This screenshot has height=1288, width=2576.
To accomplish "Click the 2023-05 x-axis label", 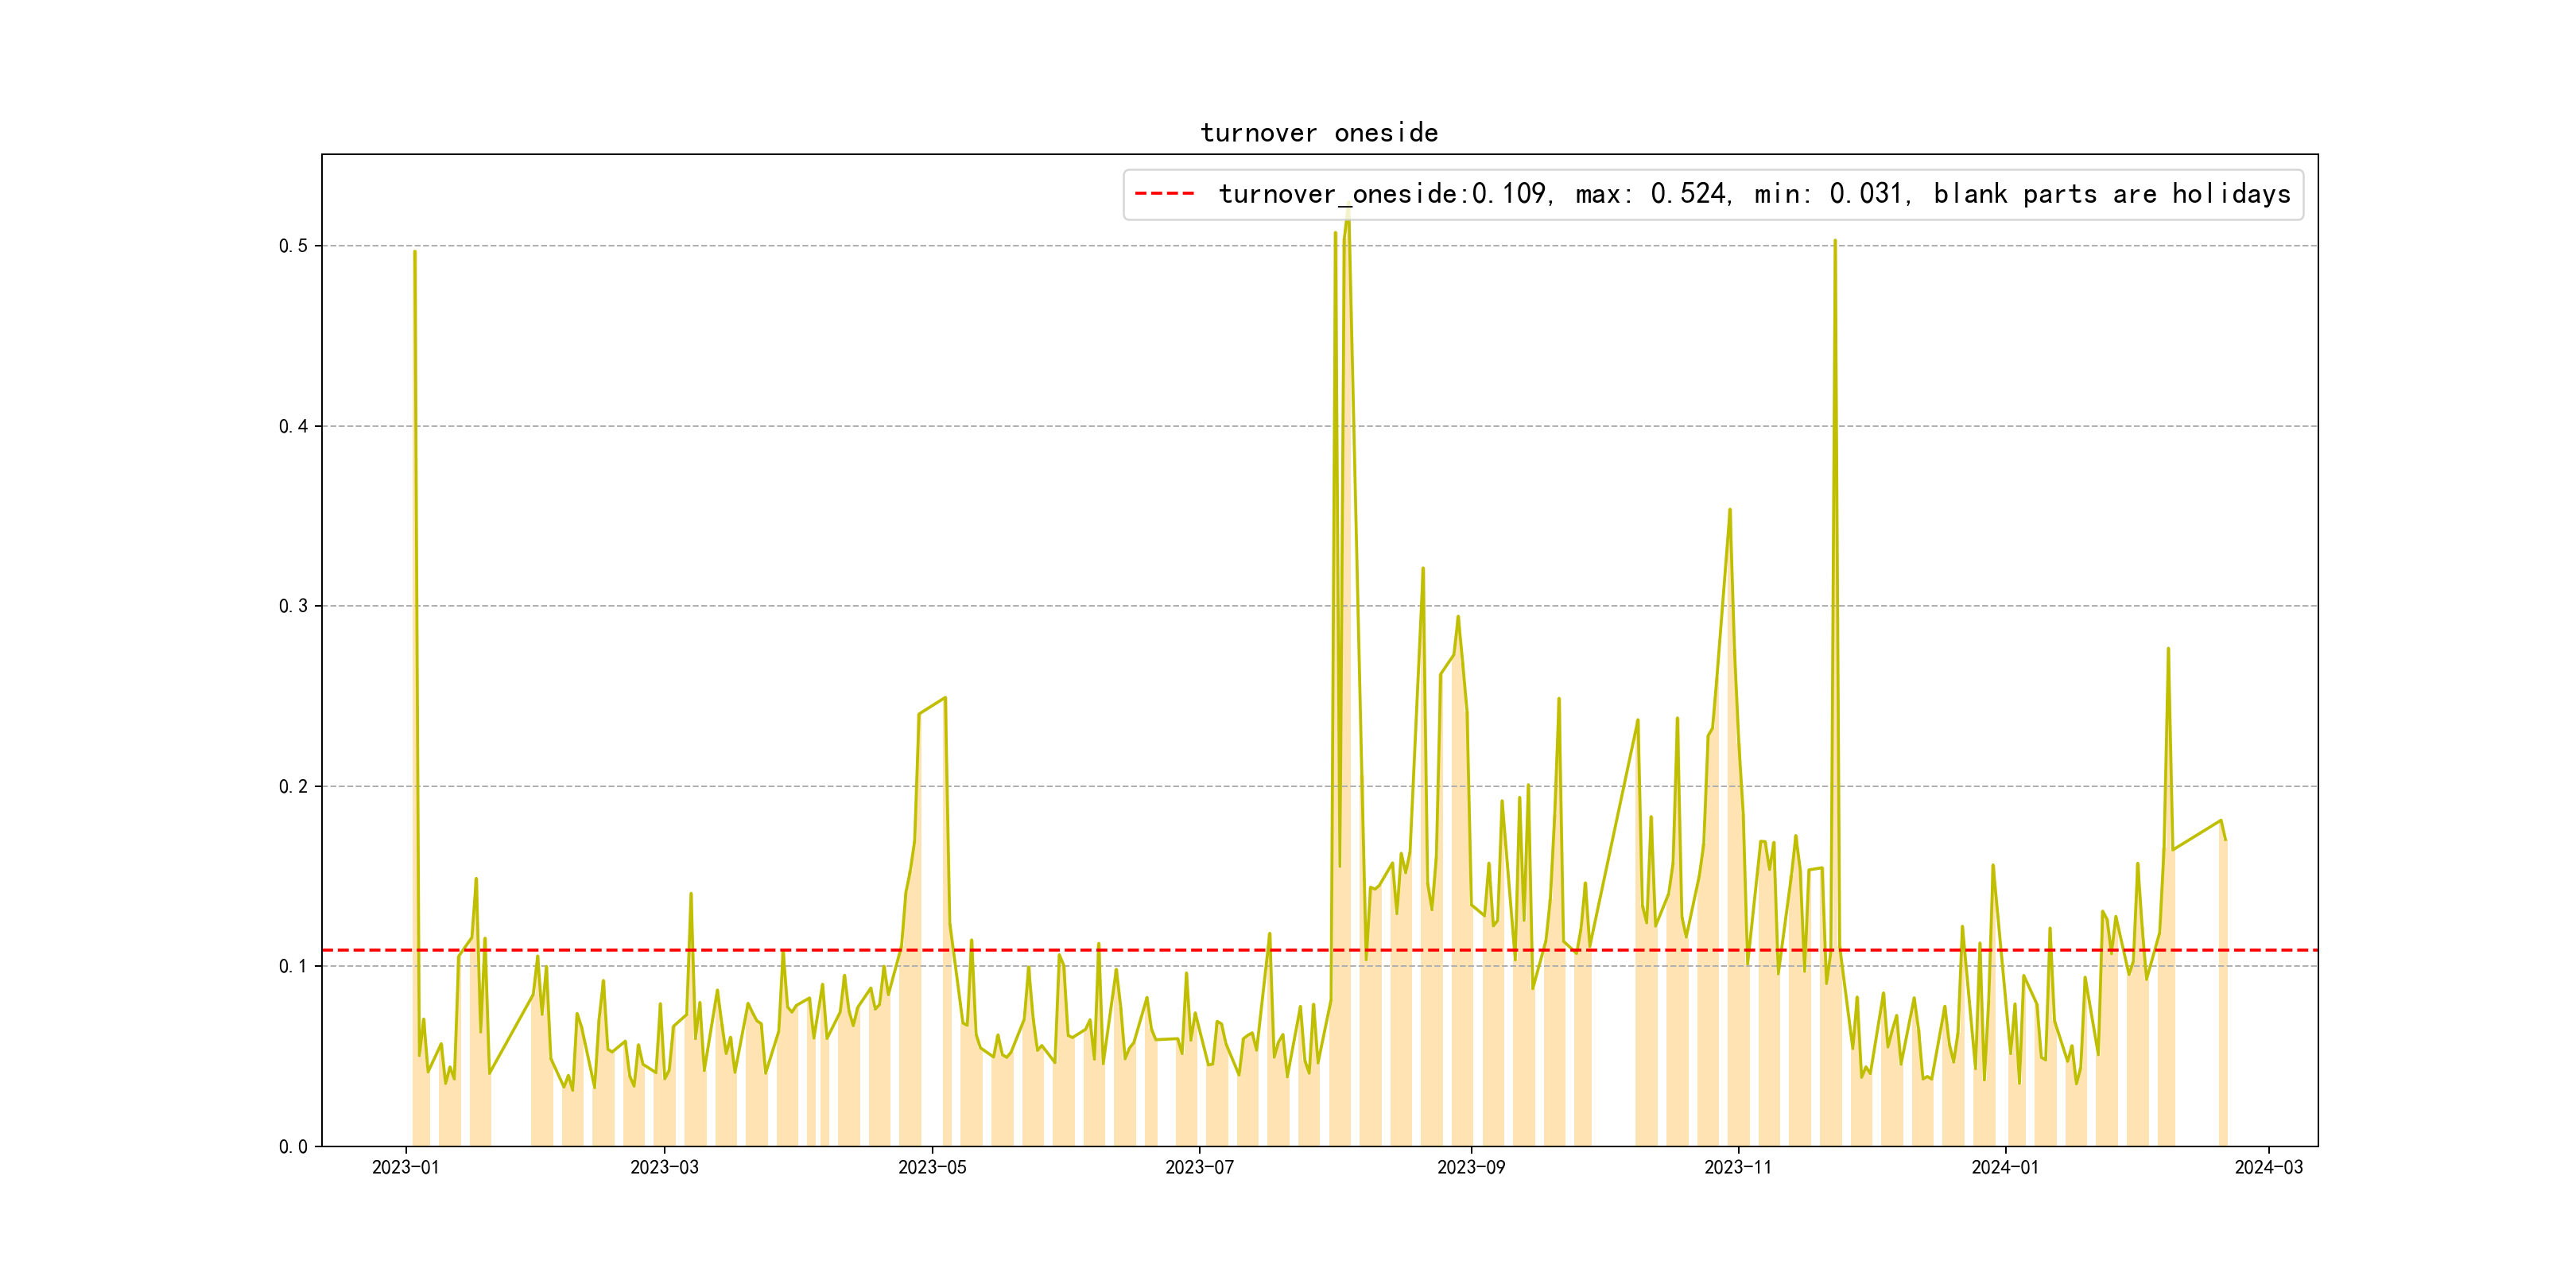I will (x=932, y=1167).
